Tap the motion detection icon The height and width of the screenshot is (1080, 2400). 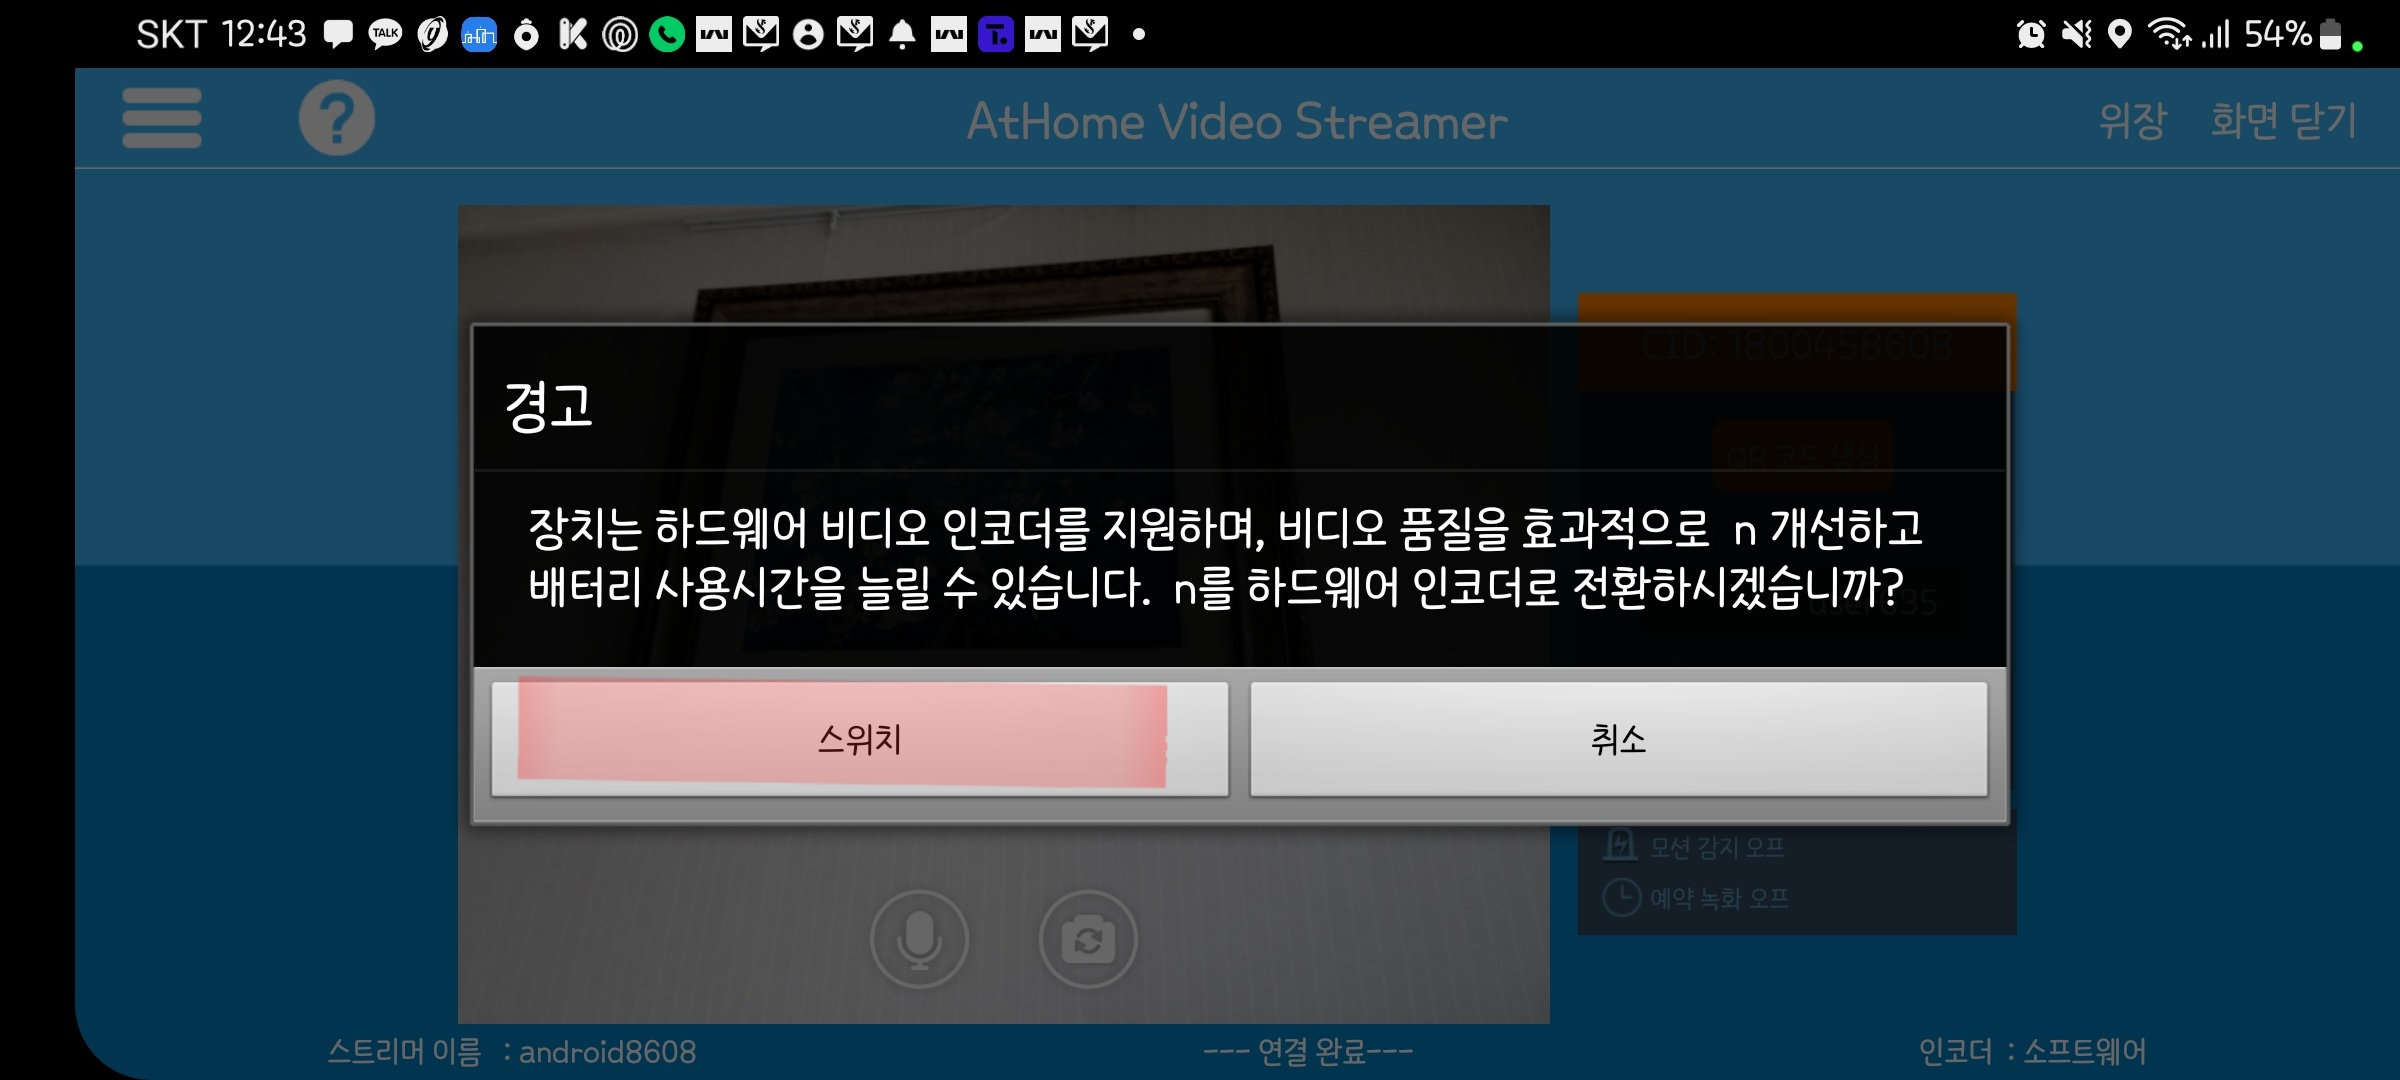pos(1620,846)
